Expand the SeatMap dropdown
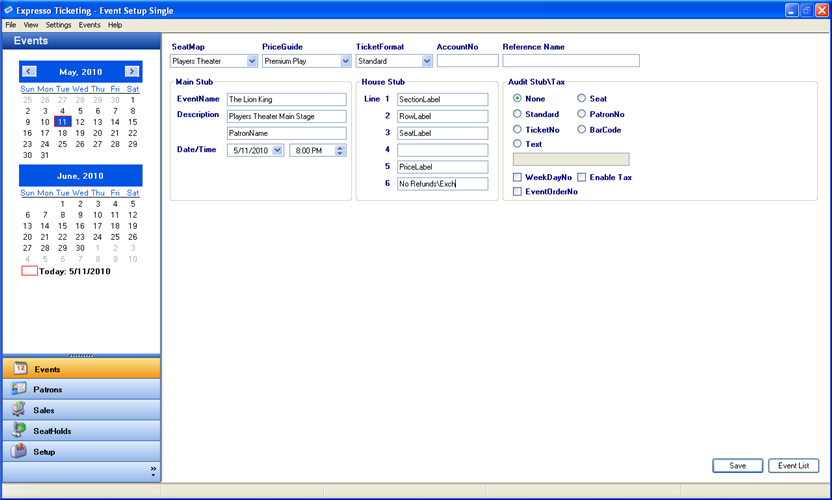The height and width of the screenshot is (500, 832). [x=252, y=61]
